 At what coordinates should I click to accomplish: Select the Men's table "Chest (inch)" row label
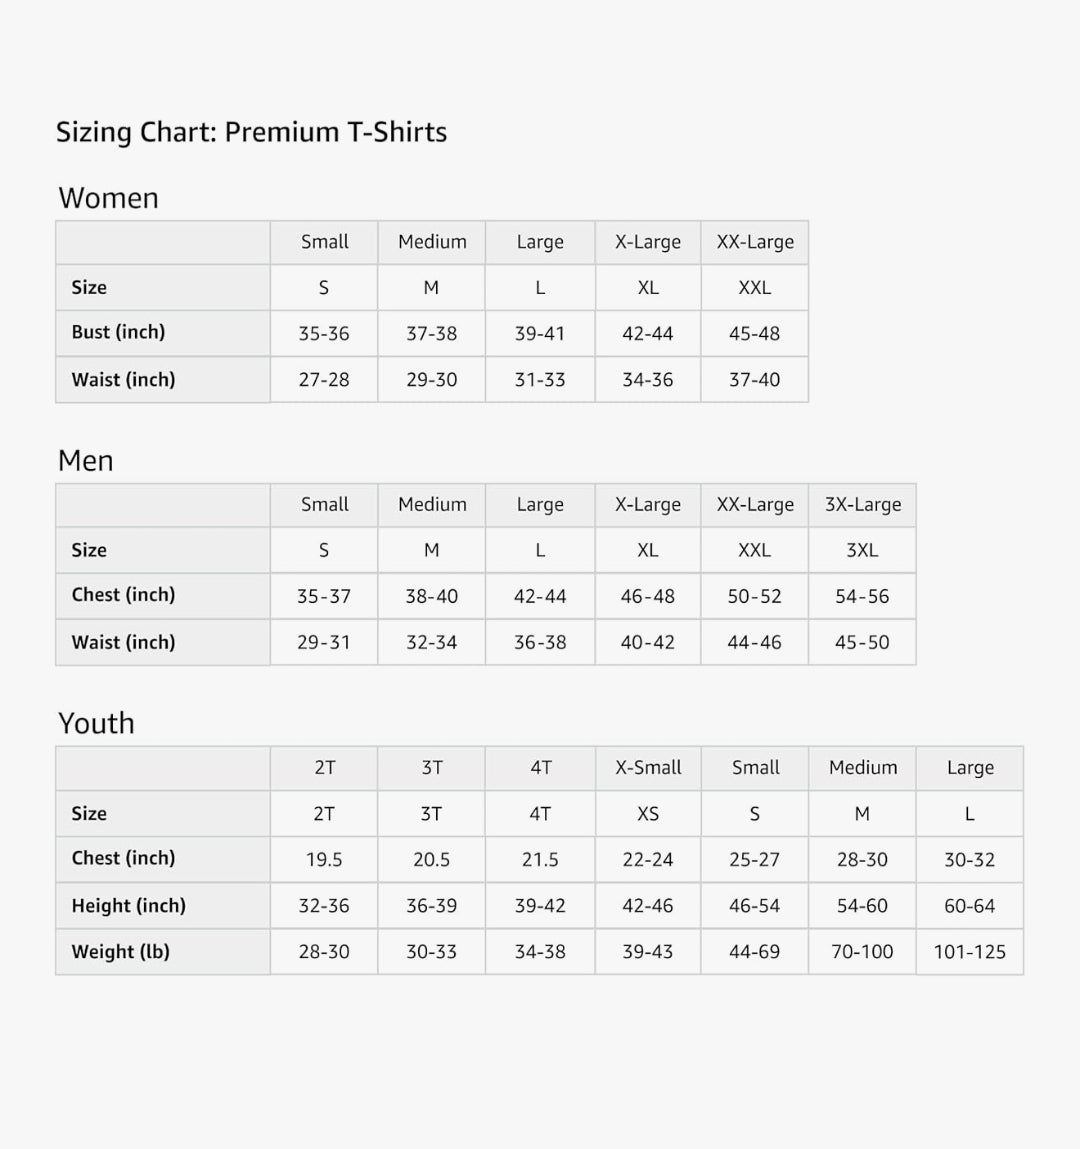(123, 595)
